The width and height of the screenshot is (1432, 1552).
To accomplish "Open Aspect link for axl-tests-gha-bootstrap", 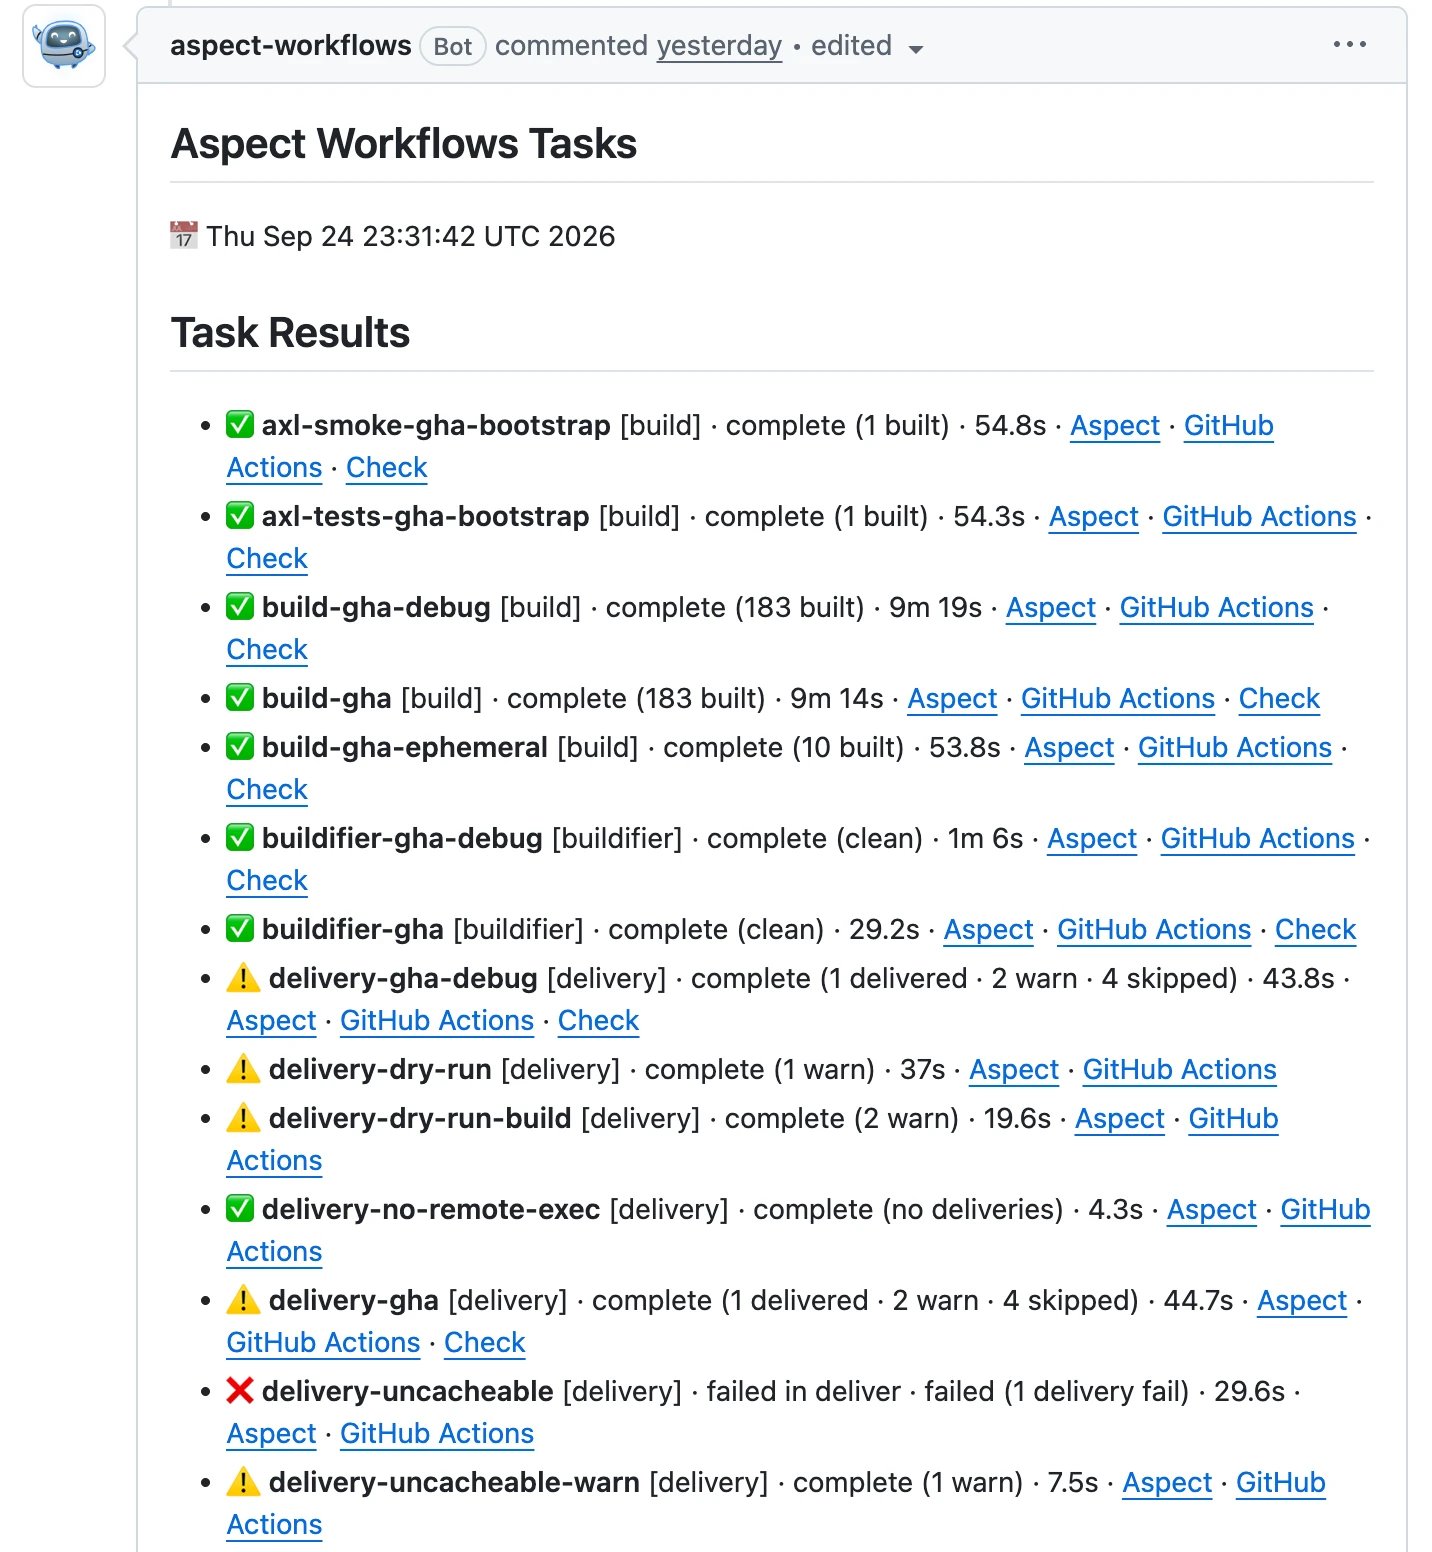I will point(1093,517).
